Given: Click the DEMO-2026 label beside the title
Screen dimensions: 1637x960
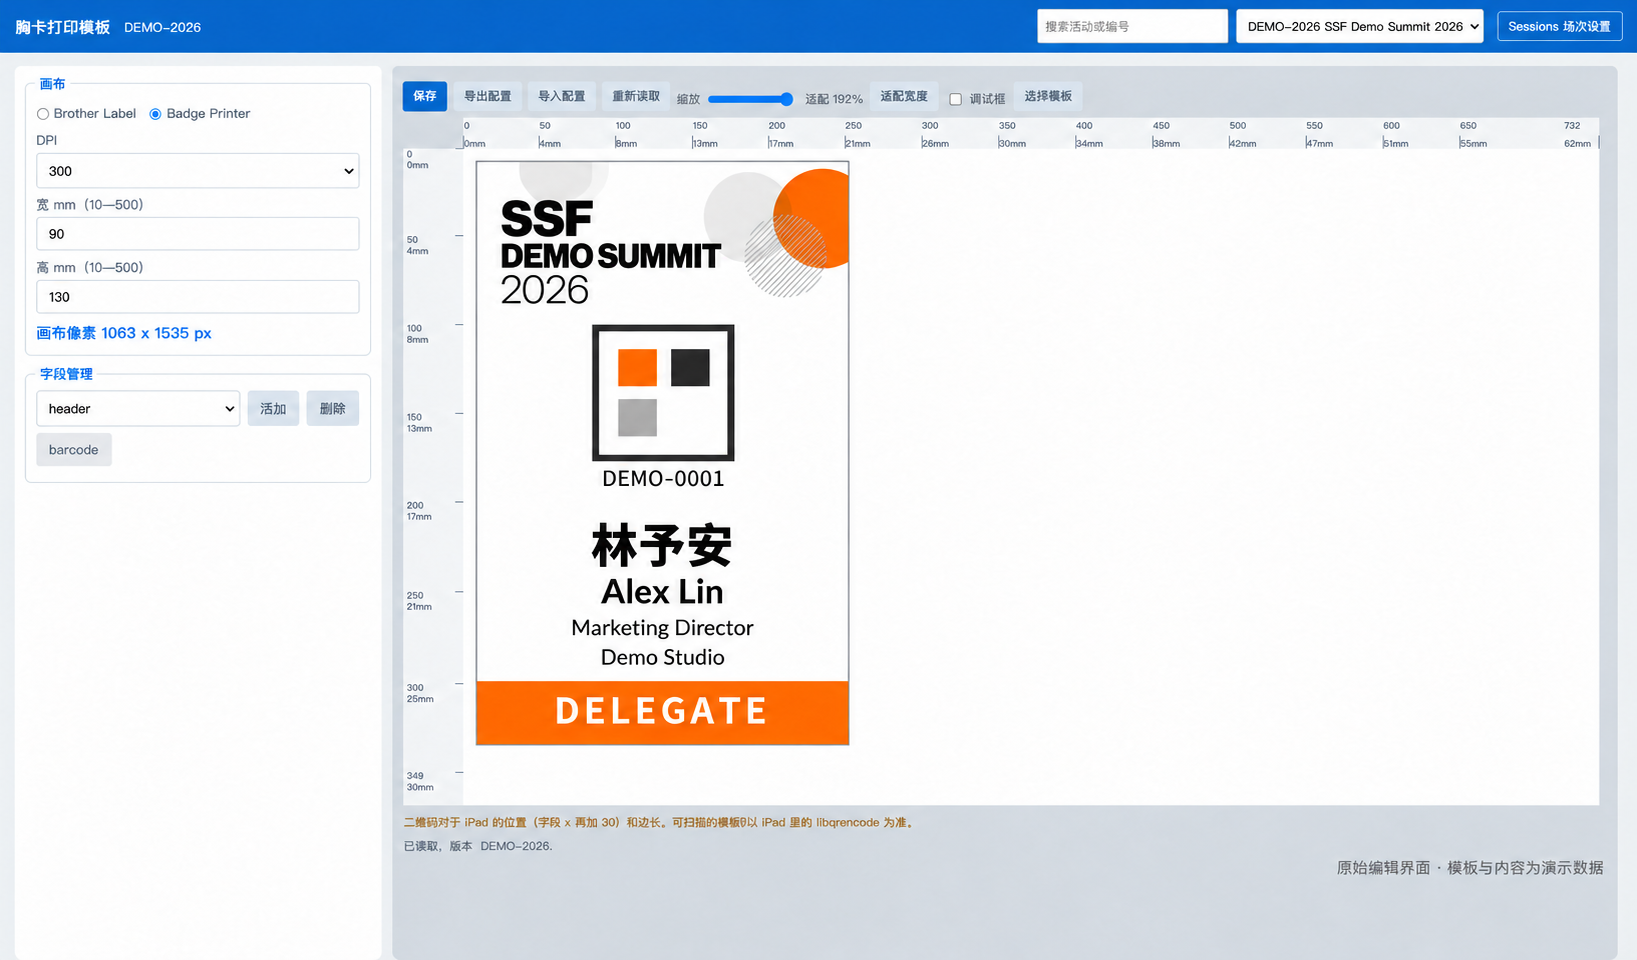Looking at the screenshot, I should [x=163, y=27].
